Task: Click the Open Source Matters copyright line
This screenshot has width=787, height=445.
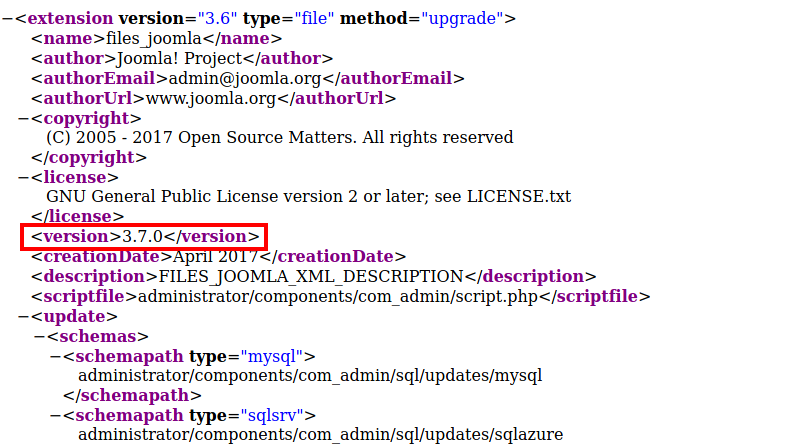Action: (x=280, y=137)
